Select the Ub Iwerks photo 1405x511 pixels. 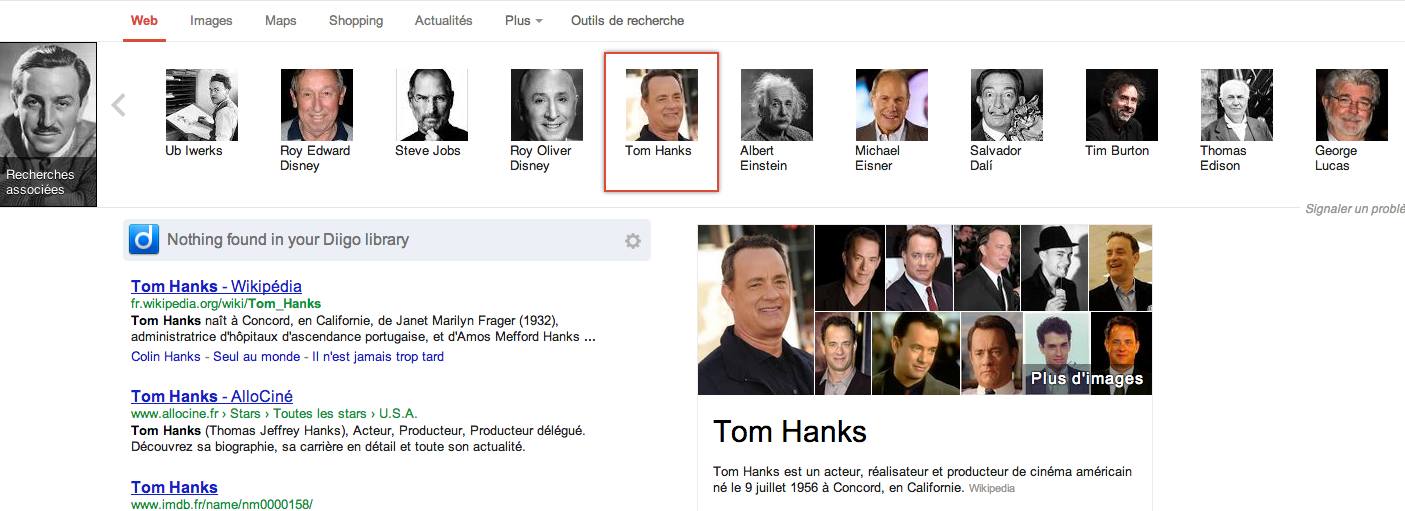[201, 105]
